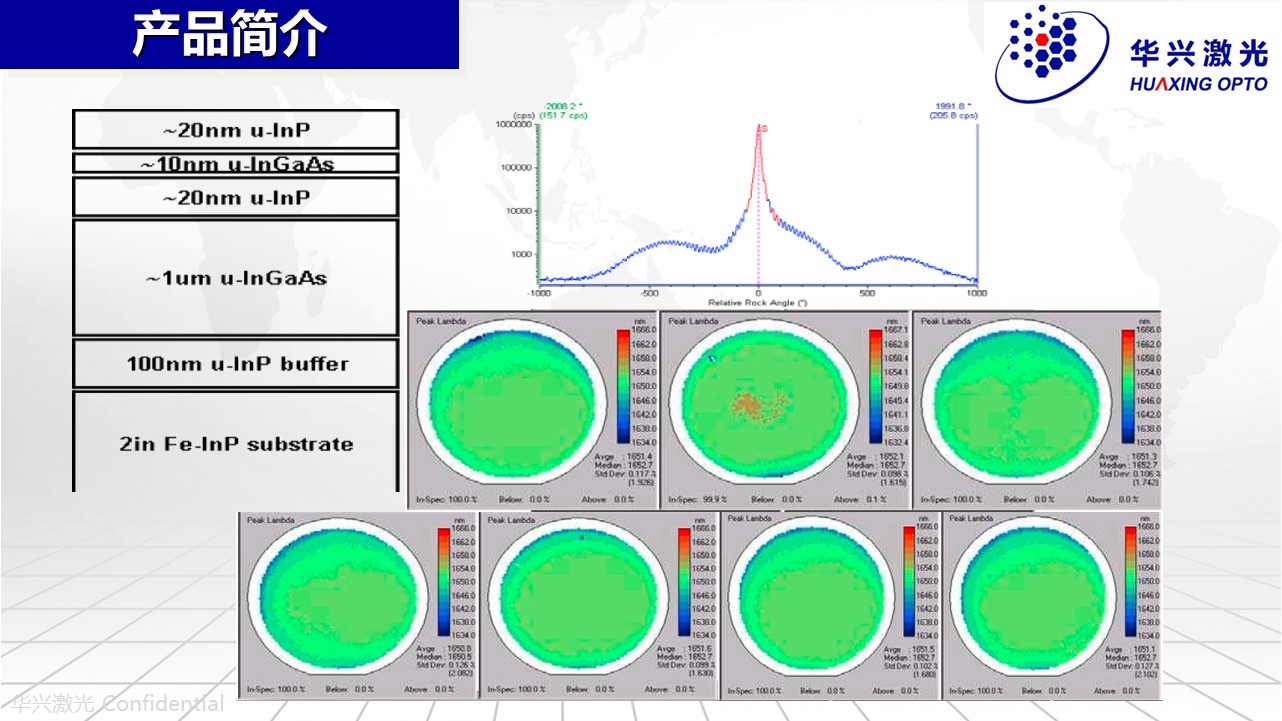Select the ~20nm u-InP box above ~10nm u-InGaAs
1282x721 pixels.
tap(236, 130)
